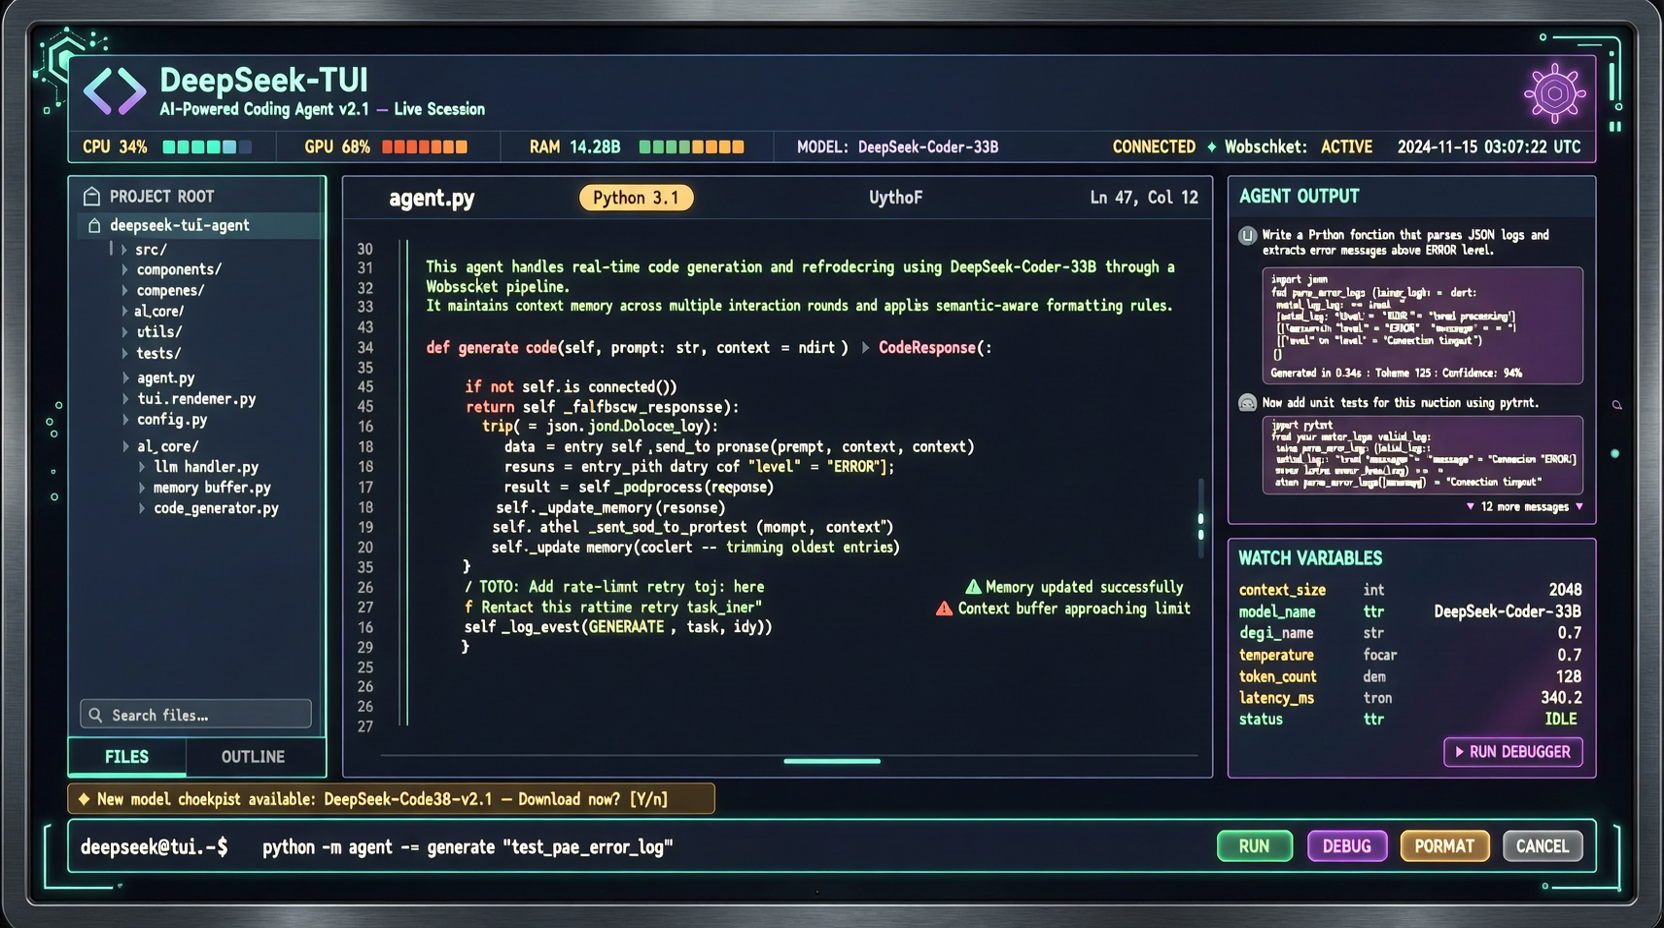
Task: Click the RAM usage meter bar
Action: click(692, 147)
